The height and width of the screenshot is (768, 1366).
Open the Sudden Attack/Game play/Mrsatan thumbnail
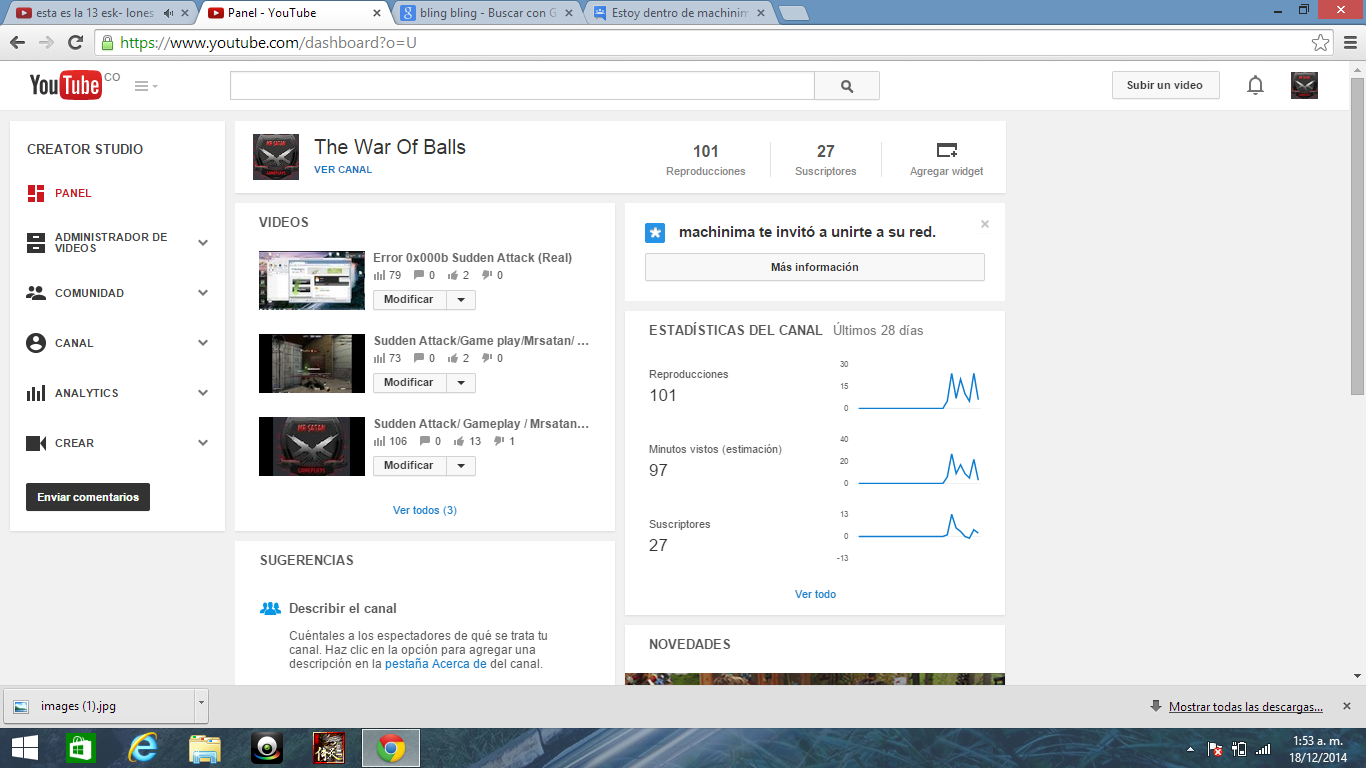(312, 363)
